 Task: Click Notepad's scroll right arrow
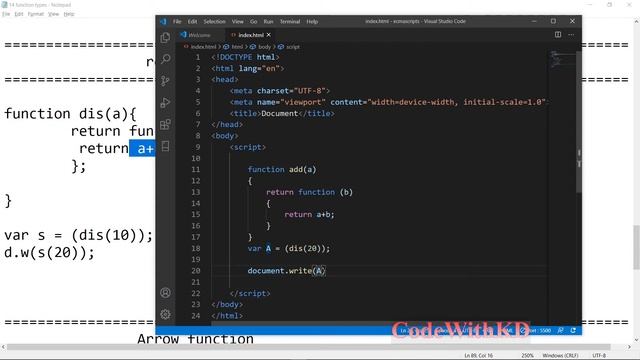coord(629,347)
